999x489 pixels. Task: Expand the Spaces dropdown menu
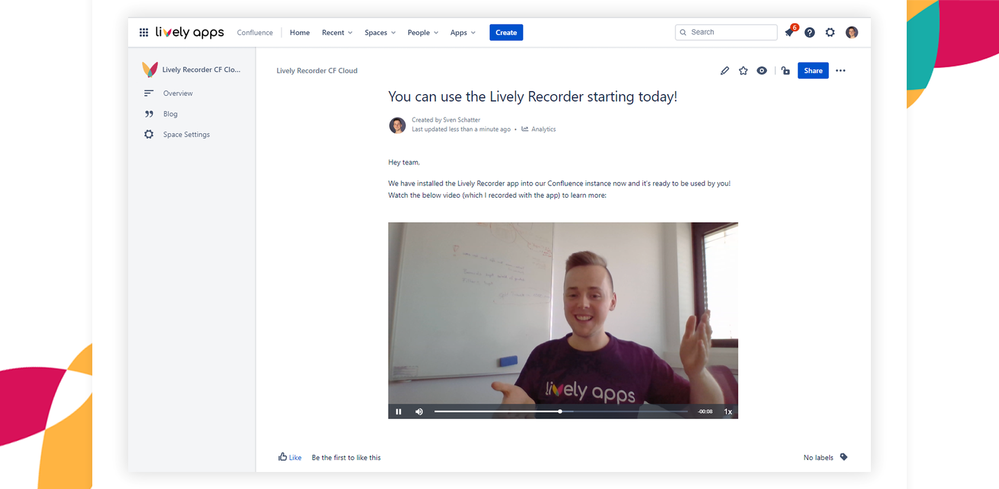[x=380, y=32]
